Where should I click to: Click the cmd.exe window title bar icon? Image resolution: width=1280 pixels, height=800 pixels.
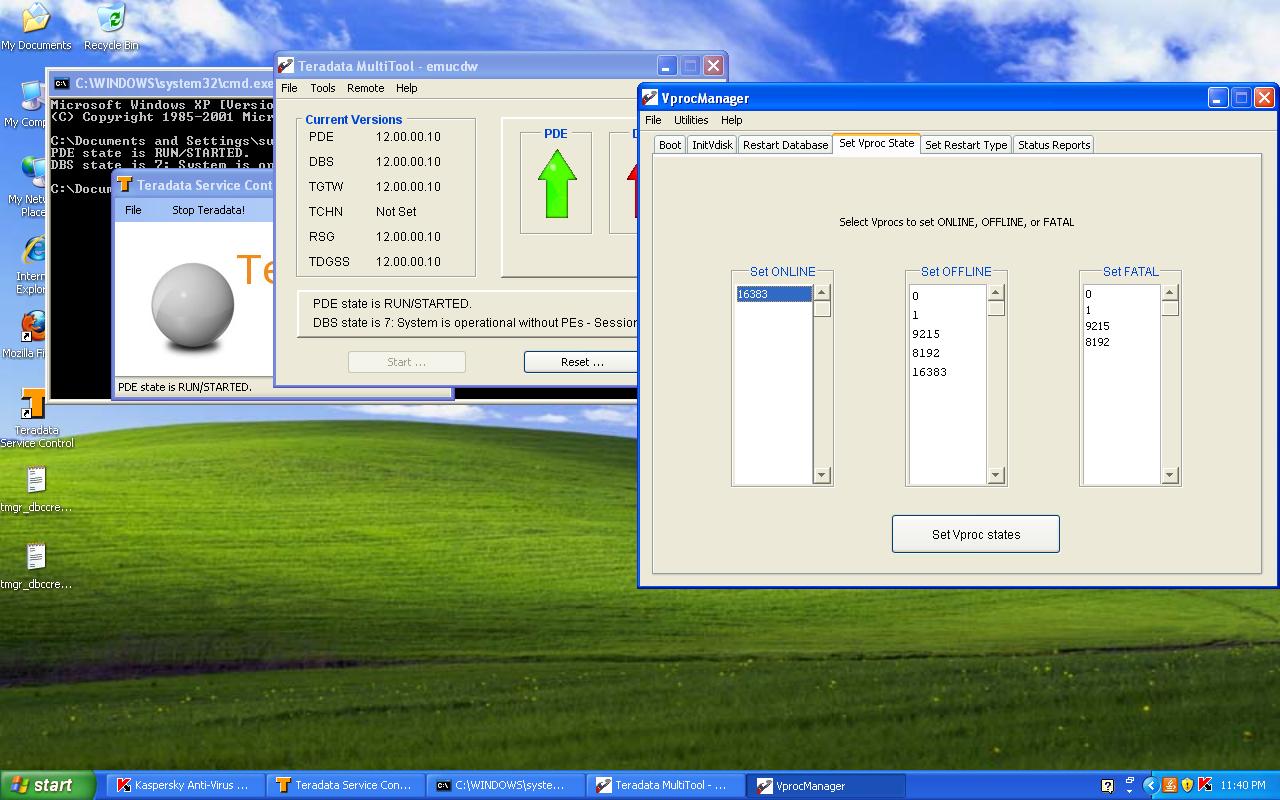(x=61, y=84)
